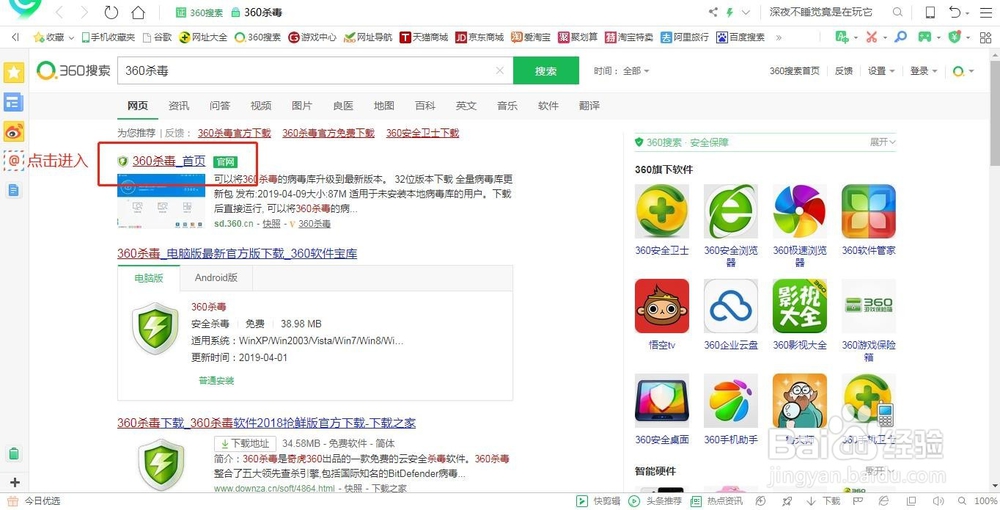Switch to the 资讯 search tab
The image size is (1000, 510).
179,106
